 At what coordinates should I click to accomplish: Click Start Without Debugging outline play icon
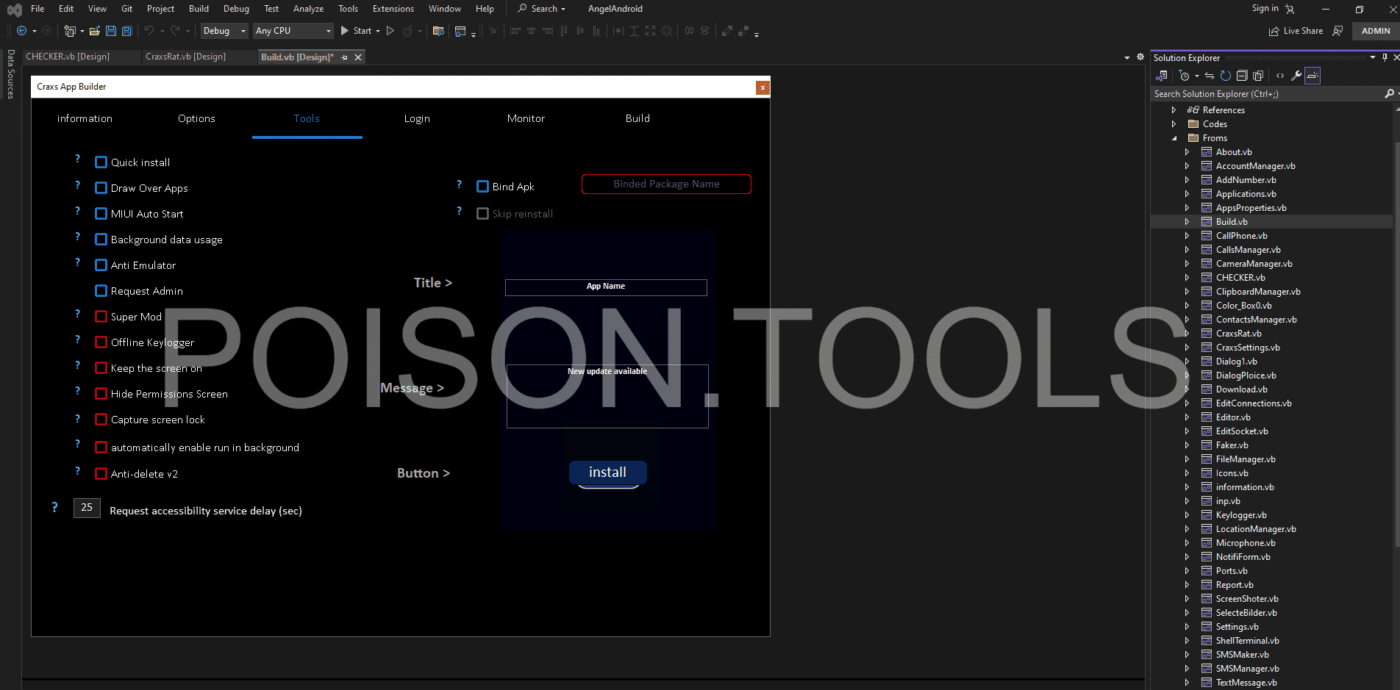pyautogui.click(x=390, y=31)
